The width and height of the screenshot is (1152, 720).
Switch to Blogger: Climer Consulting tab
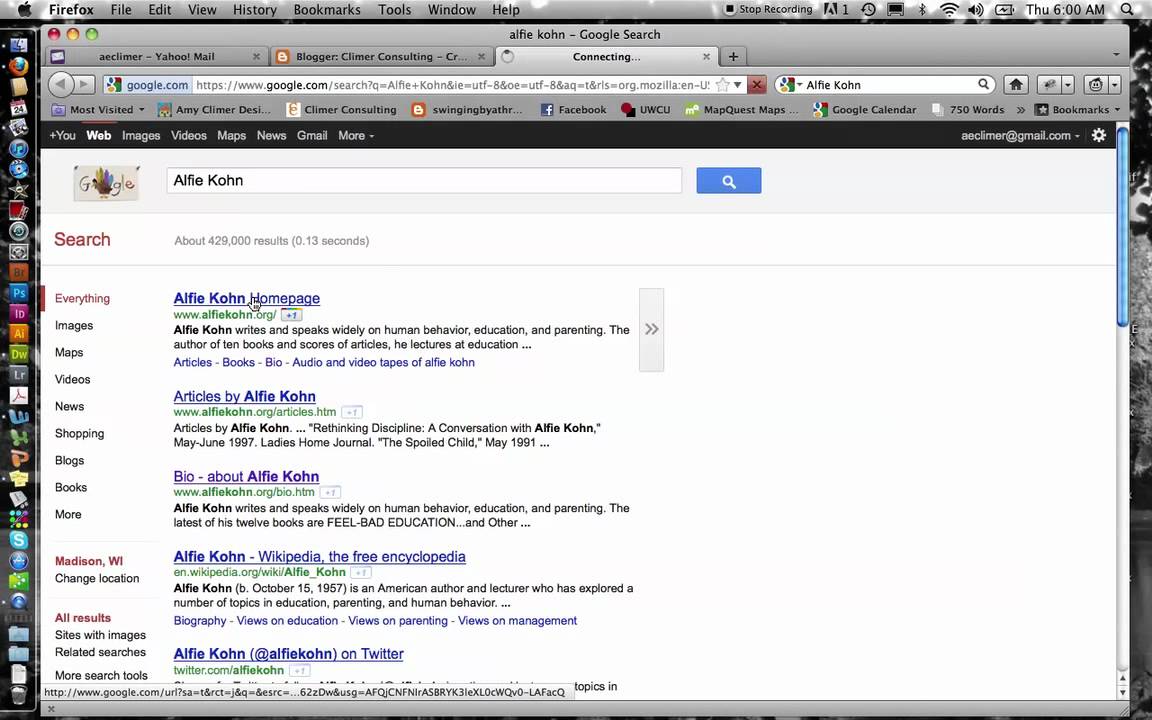[x=381, y=57]
